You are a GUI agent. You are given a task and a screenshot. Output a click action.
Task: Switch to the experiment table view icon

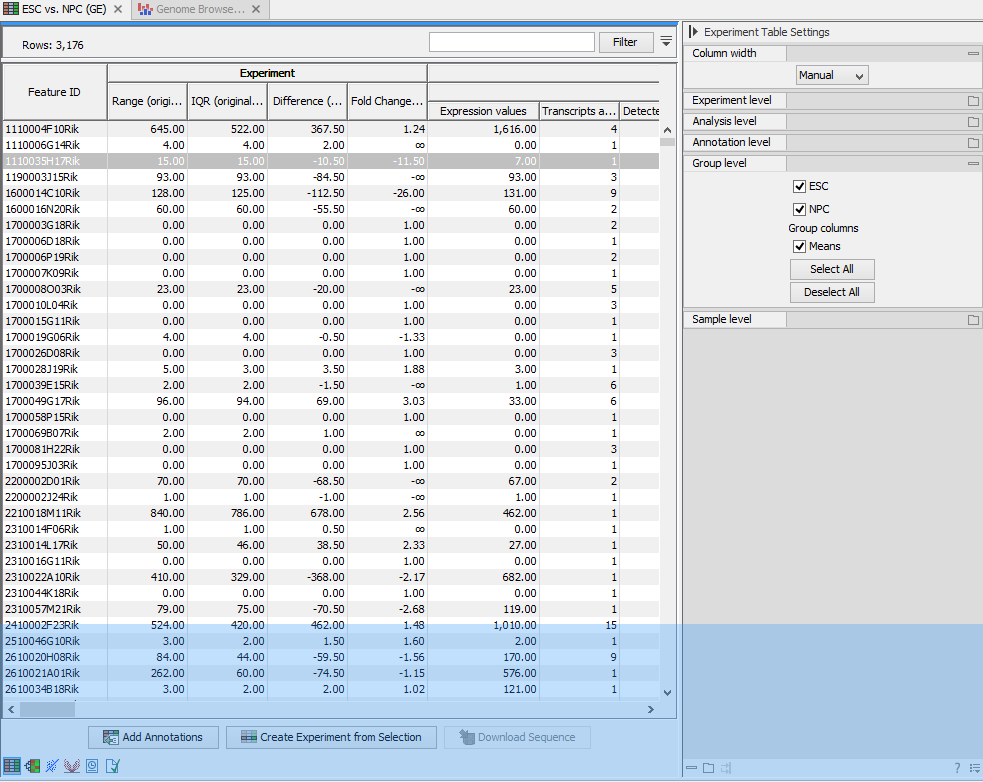pos(12,766)
